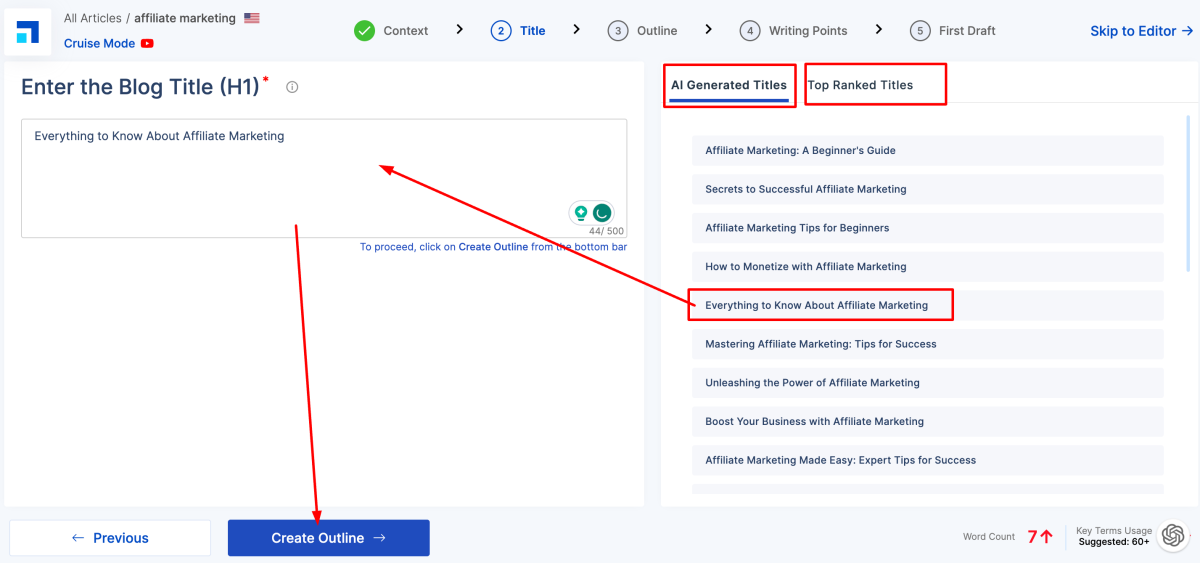
Task: Go back using the Previous button
Action: [110, 538]
